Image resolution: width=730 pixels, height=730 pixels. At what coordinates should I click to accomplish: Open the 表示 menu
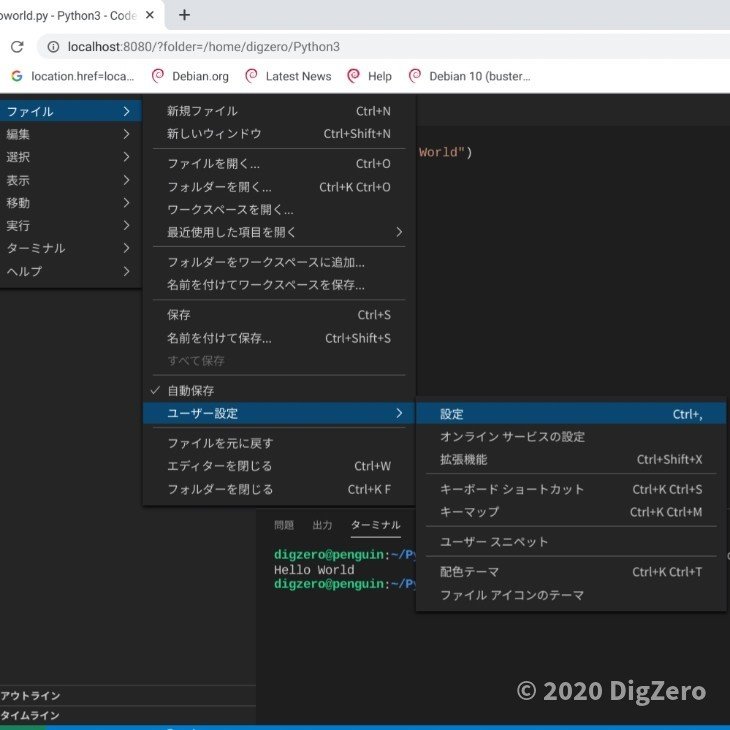click(x=70, y=180)
